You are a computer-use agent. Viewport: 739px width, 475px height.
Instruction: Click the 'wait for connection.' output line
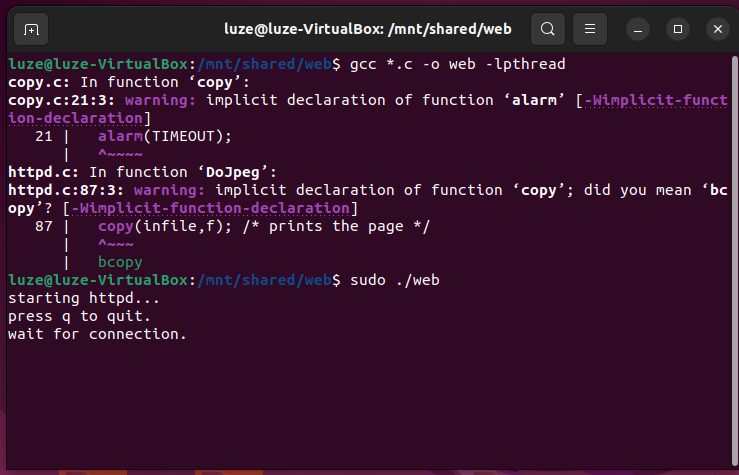pyautogui.click(x=97, y=334)
